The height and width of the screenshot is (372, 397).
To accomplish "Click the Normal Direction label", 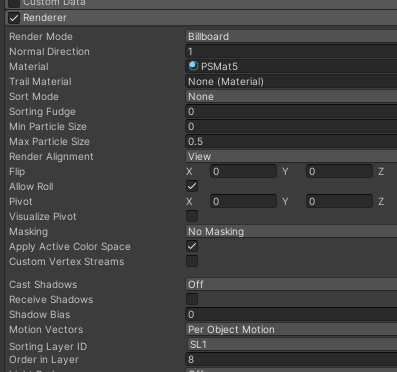I will 49,51.
